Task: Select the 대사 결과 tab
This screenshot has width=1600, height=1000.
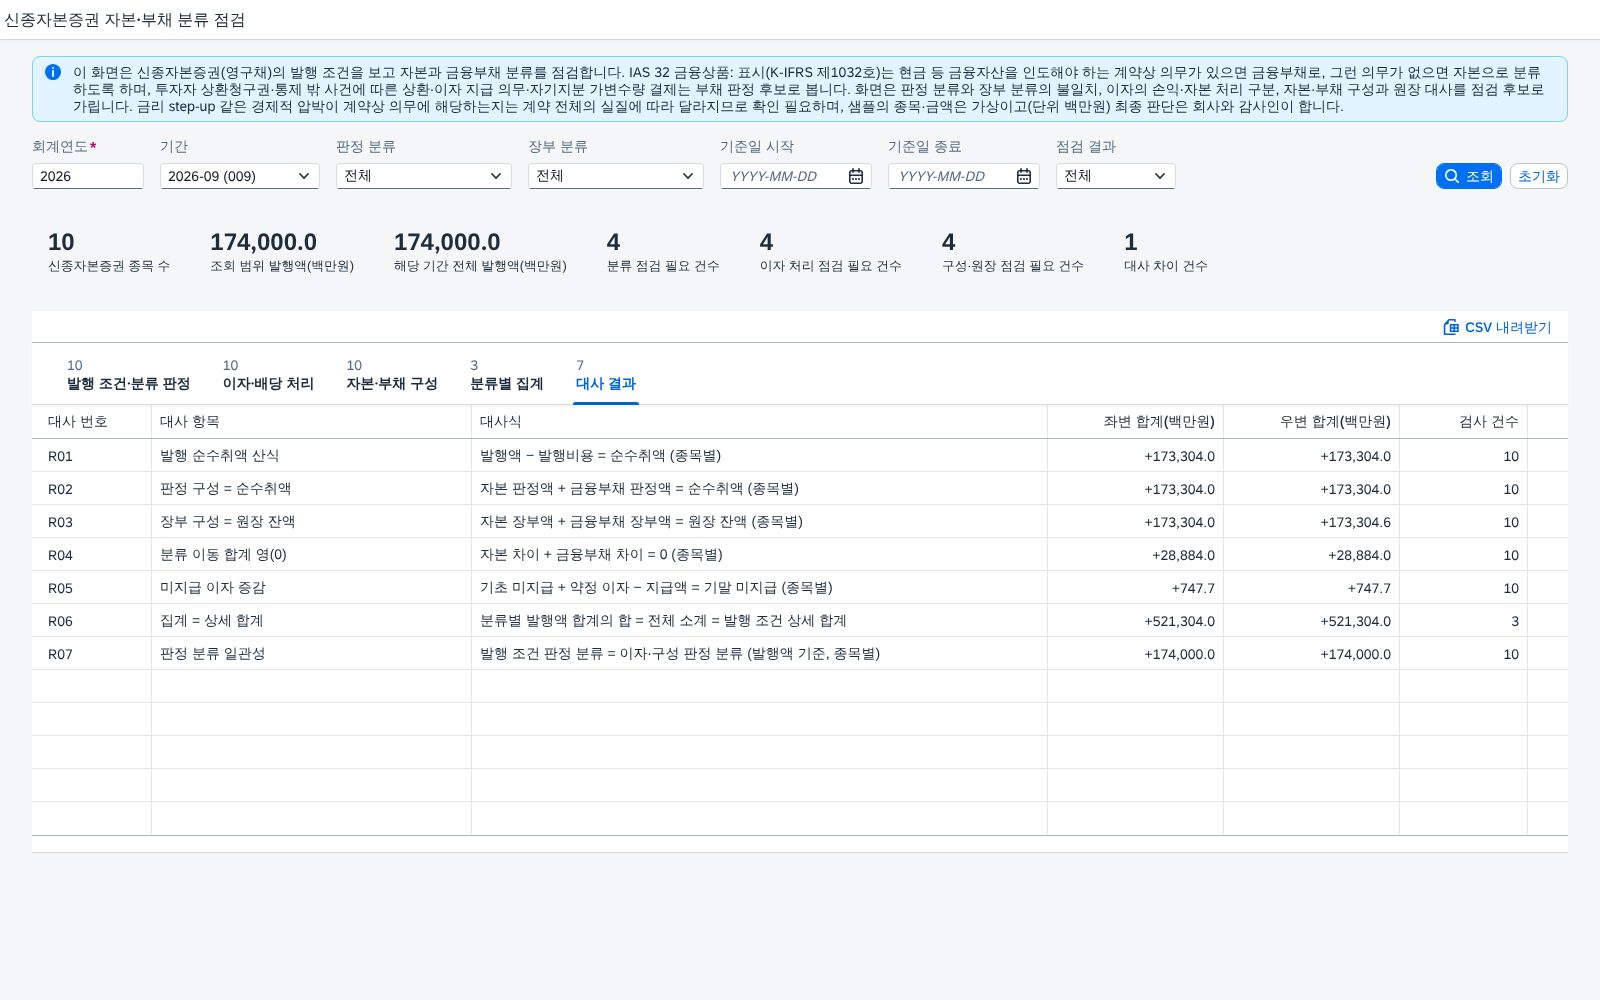Action: pyautogui.click(x=606, y=375)
